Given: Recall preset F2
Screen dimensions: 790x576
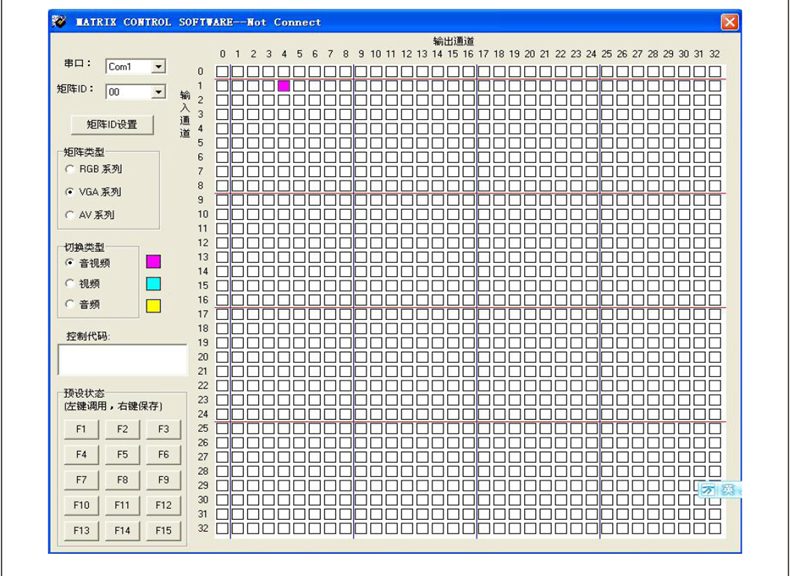Looking at the screenshot, I should click(x=122, y=429).
